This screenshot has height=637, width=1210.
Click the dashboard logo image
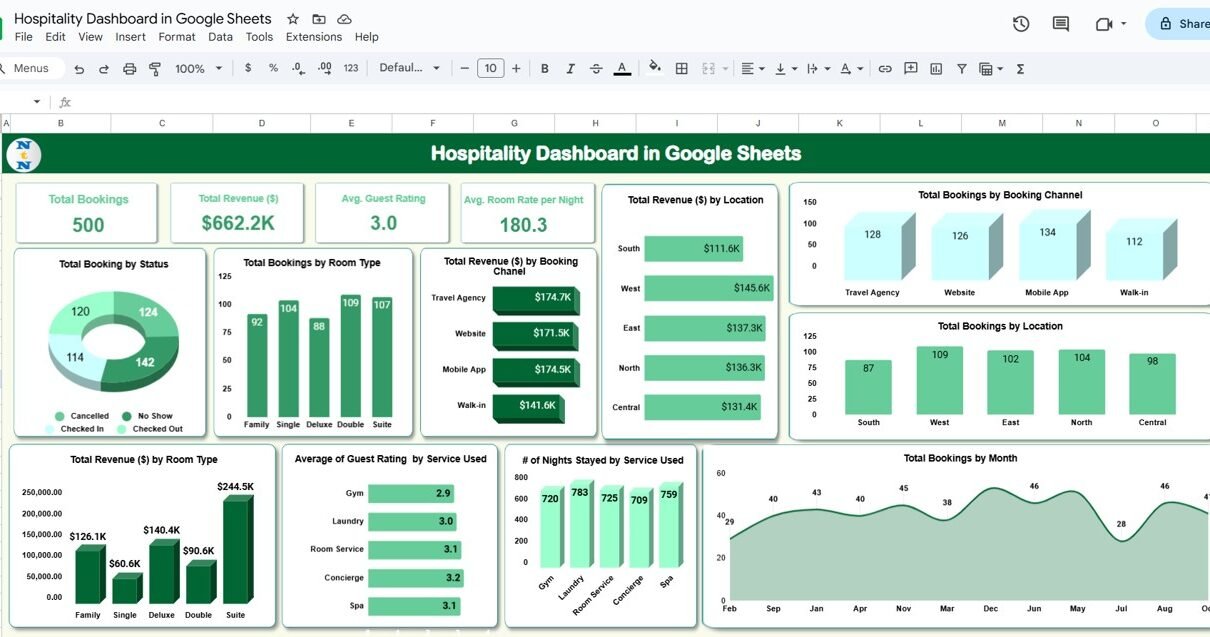coord(24,155)
